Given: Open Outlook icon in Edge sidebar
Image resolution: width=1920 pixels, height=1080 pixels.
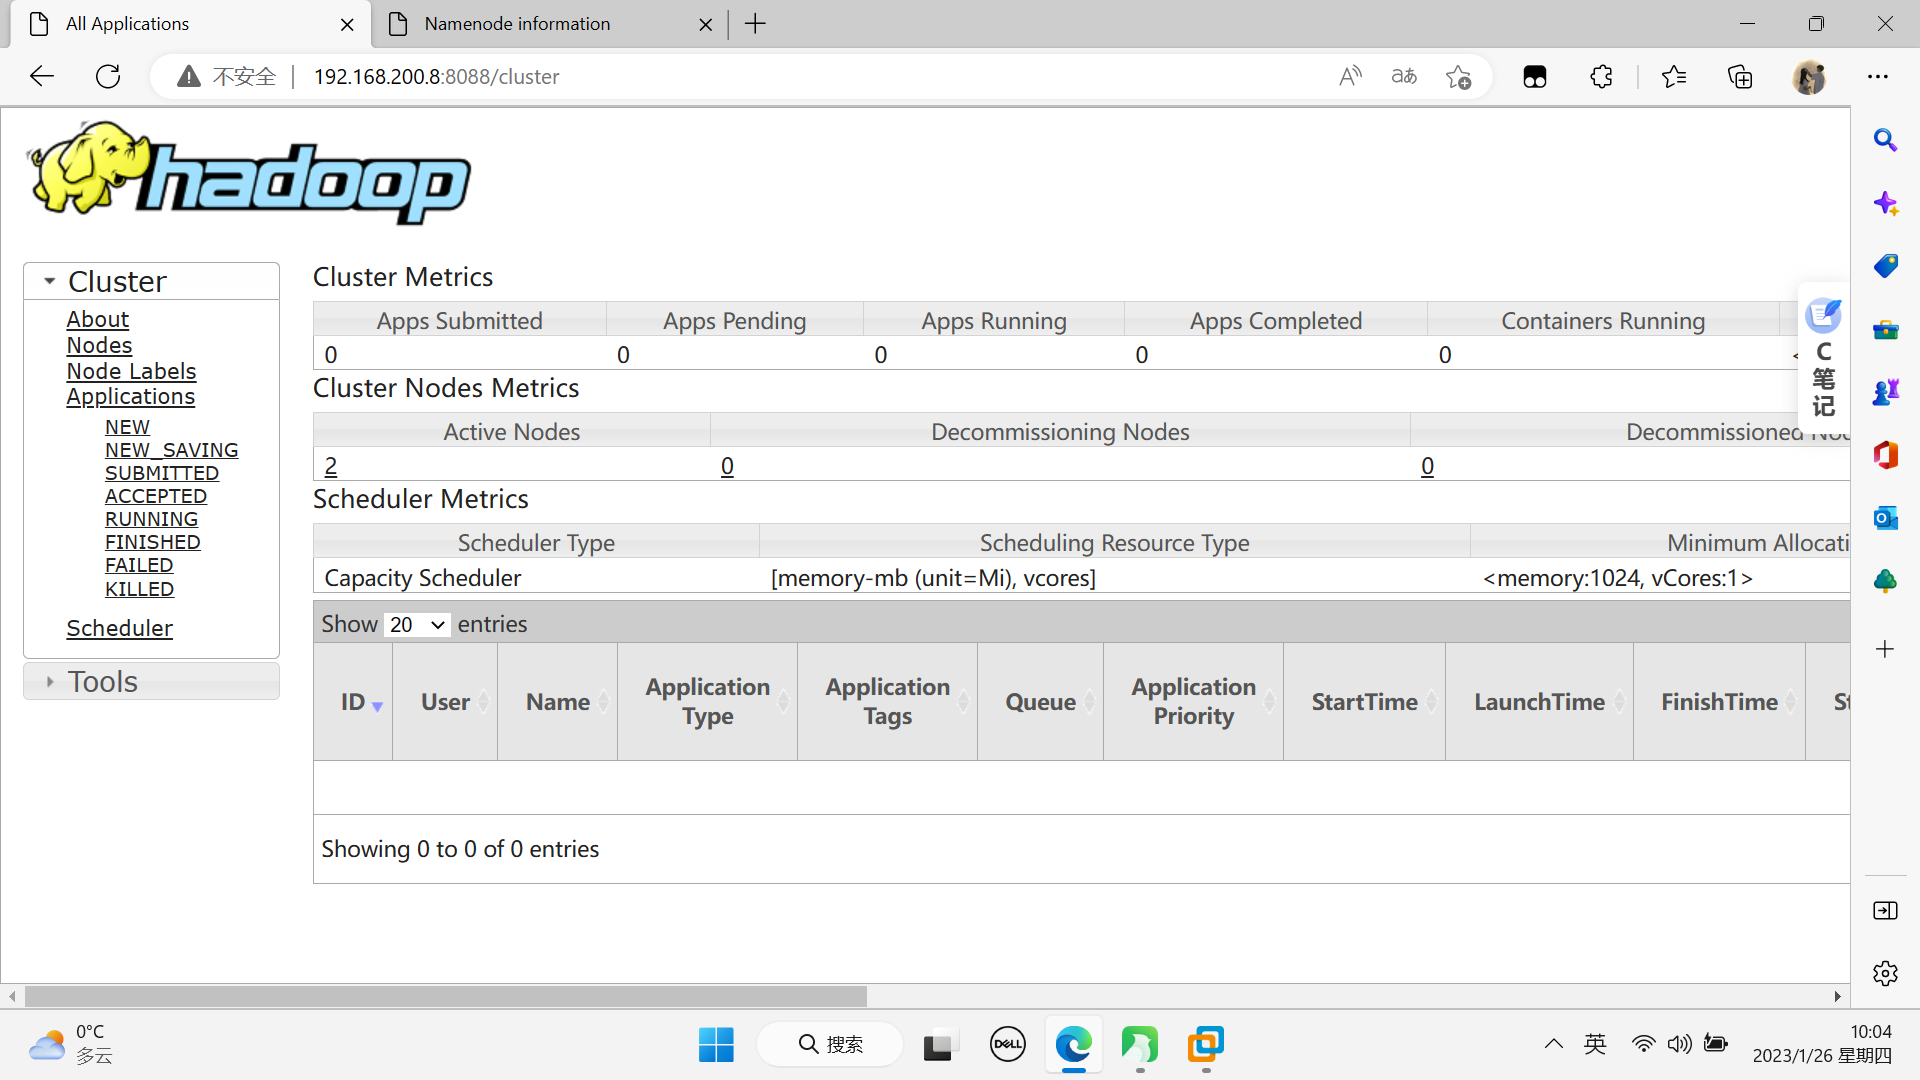Looking at the screenshot, I should [1885, 517].
